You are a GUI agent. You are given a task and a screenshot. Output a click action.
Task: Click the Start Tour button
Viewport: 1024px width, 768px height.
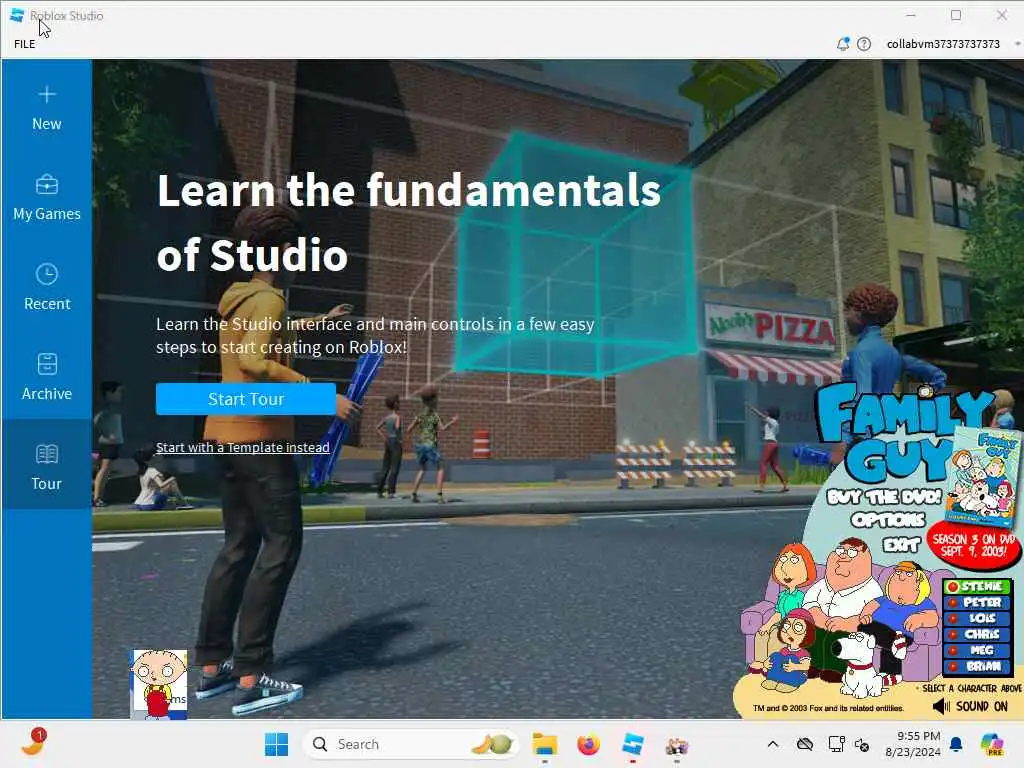(x=246, y=399)
